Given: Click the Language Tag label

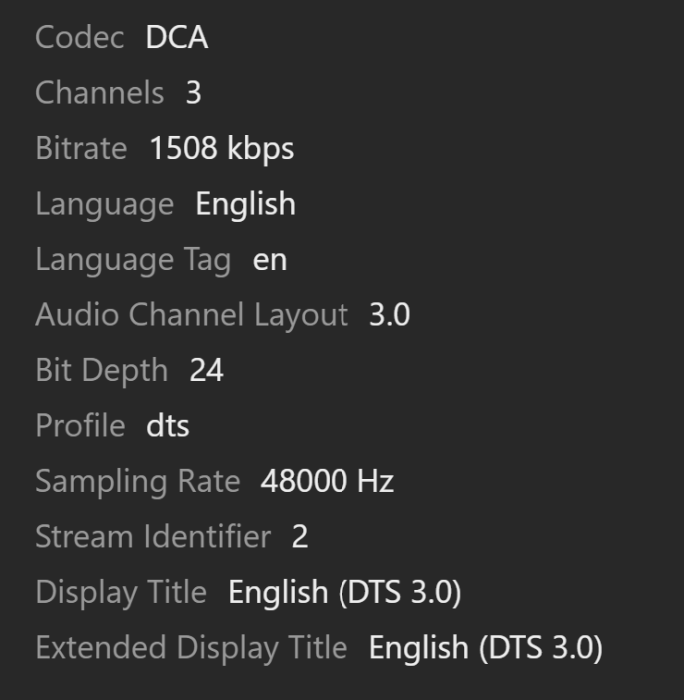Looking at the screenshot, I should tap(133, 260).
